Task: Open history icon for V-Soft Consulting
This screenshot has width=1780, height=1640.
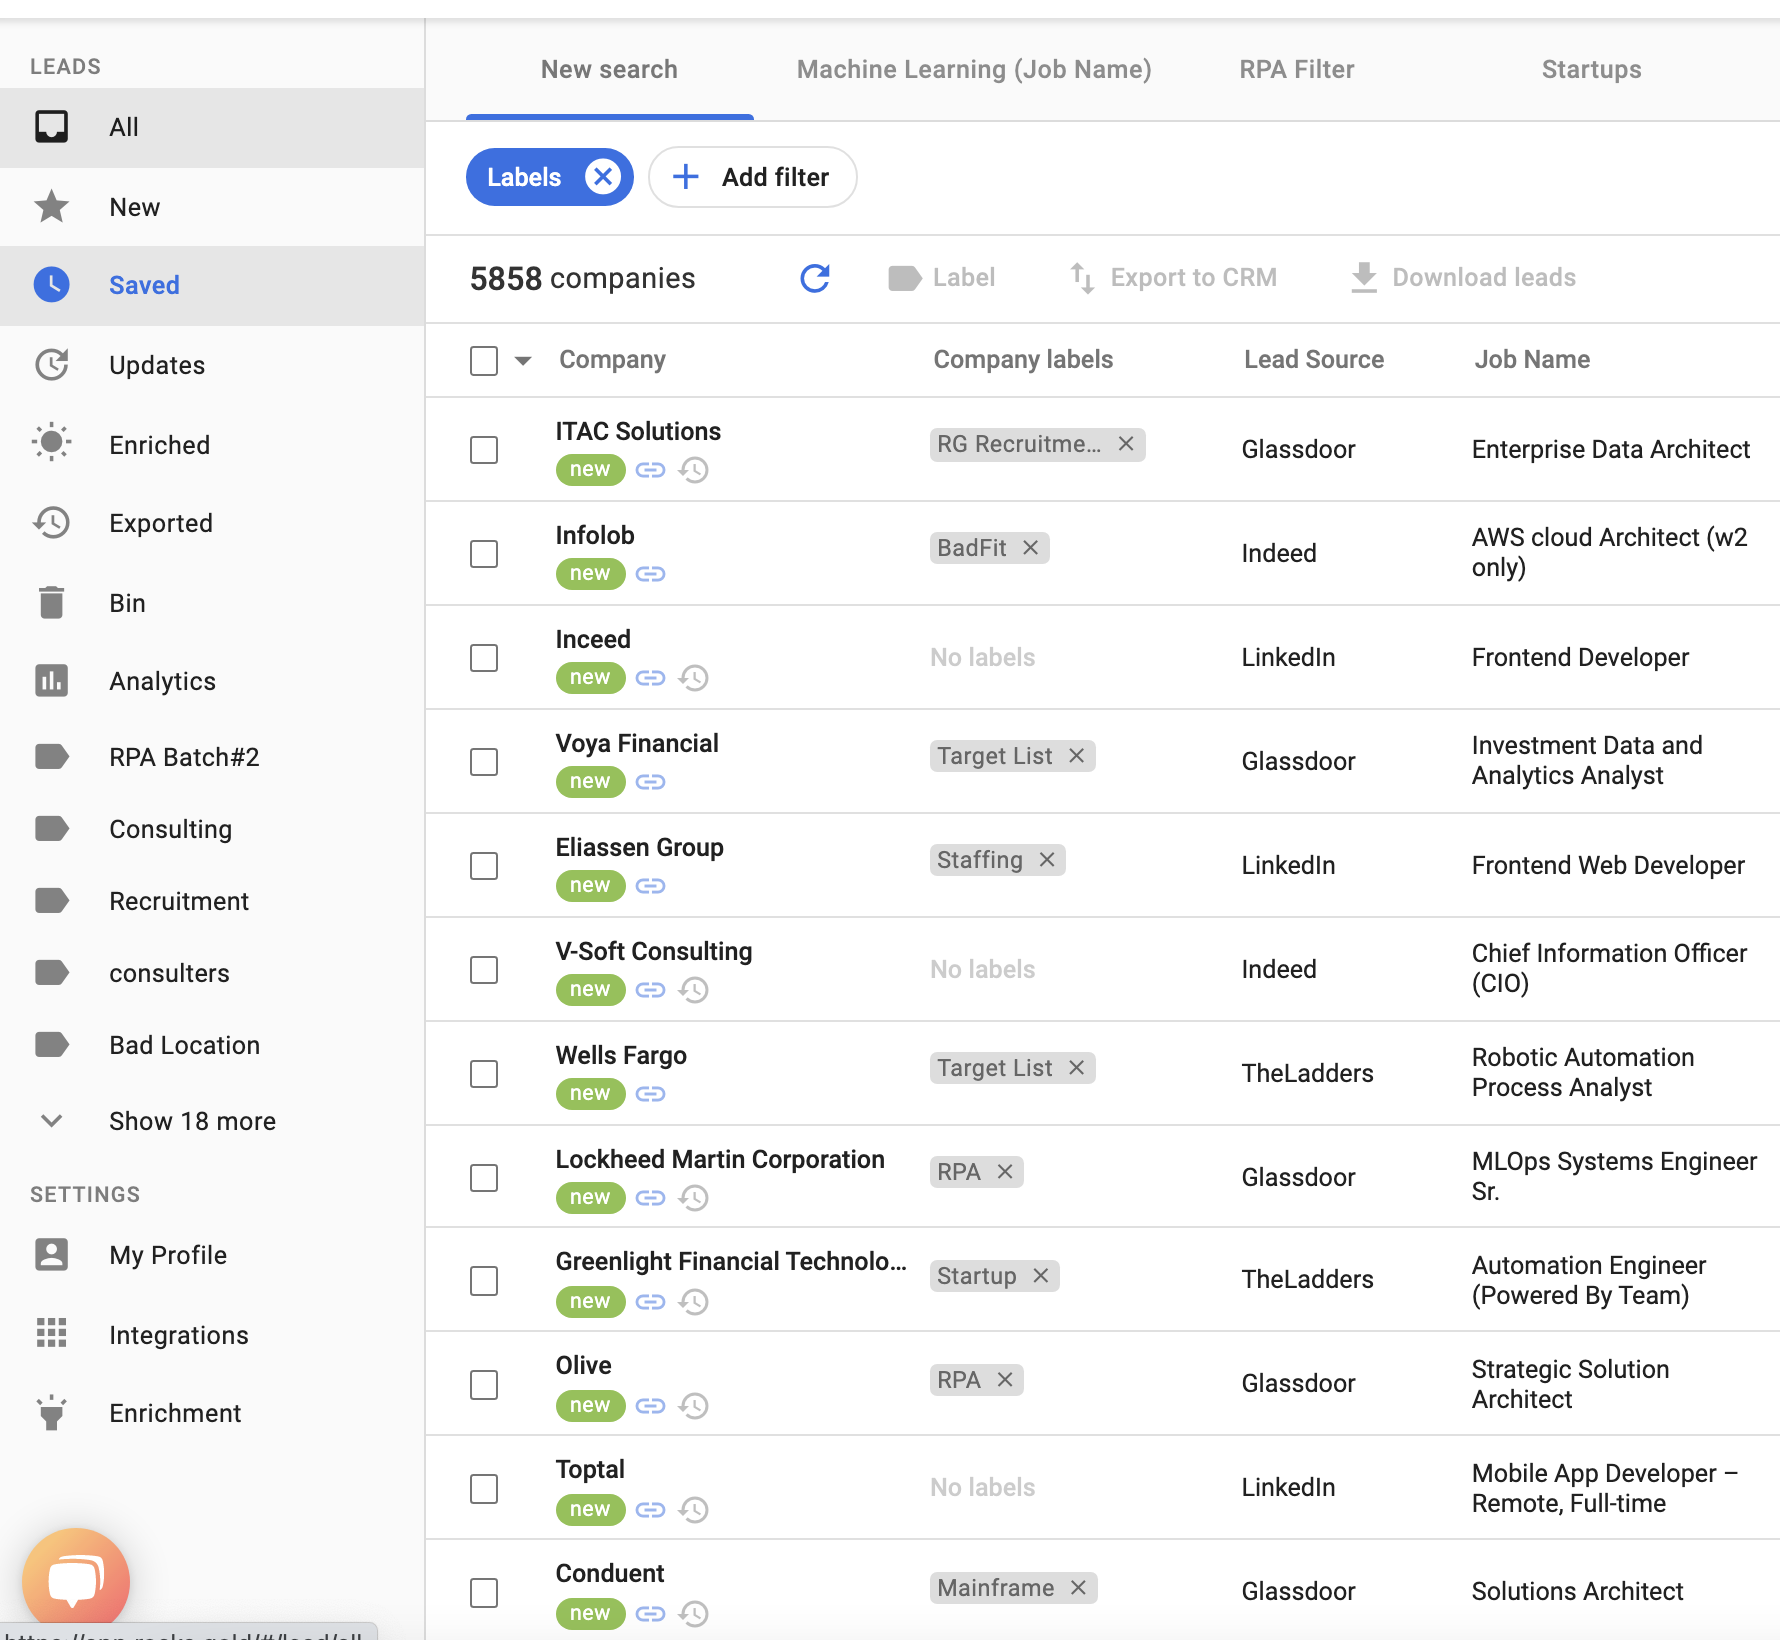Action: click(693, 990)
